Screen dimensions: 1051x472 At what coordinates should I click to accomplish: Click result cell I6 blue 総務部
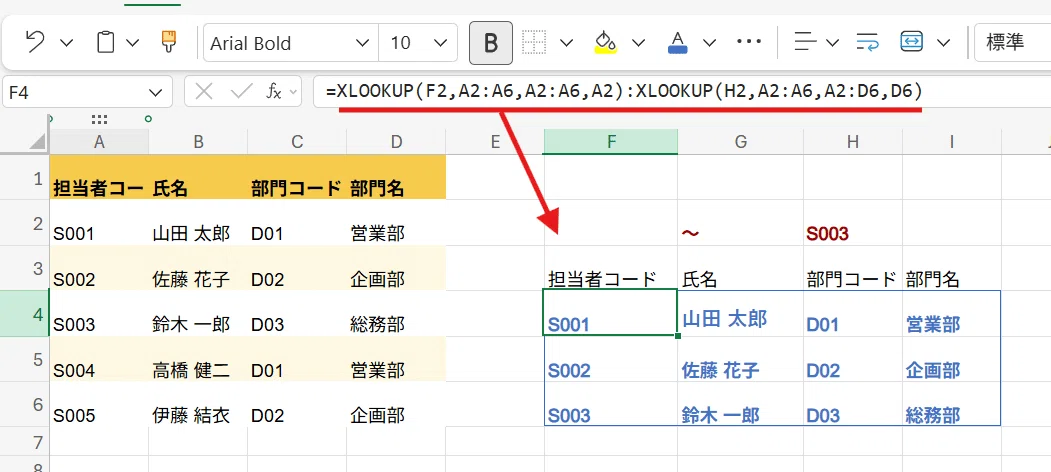(952, 405)
